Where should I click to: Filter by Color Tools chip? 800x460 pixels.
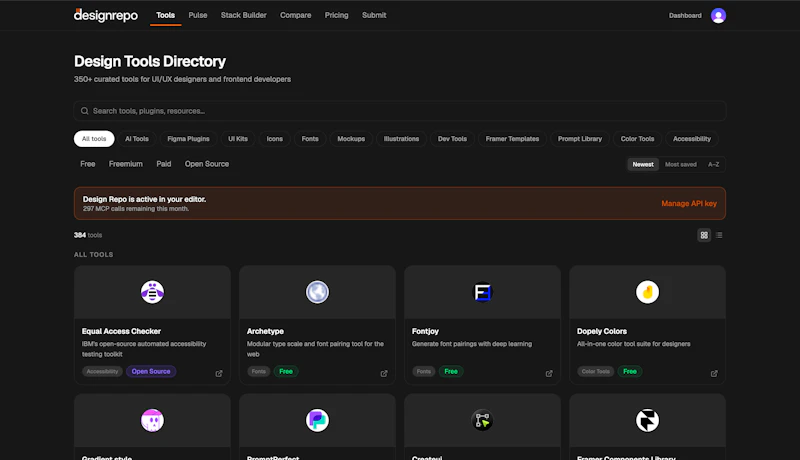[637, 139]
